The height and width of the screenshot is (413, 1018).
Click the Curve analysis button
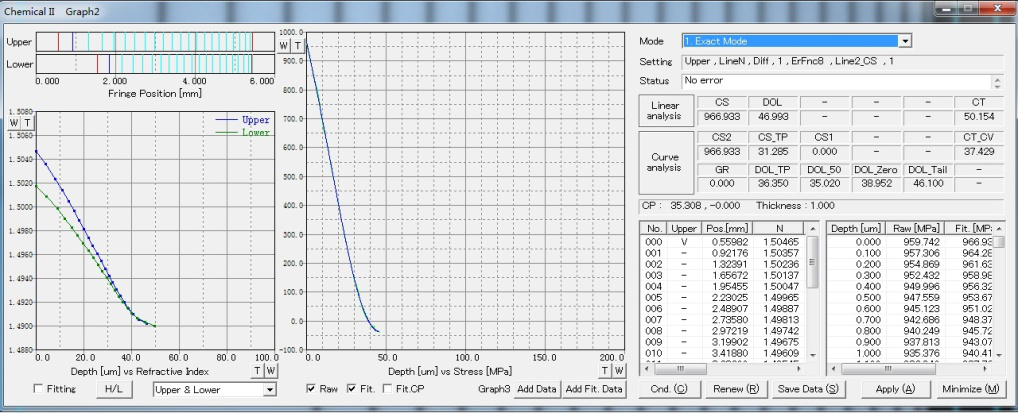point(664,161)
